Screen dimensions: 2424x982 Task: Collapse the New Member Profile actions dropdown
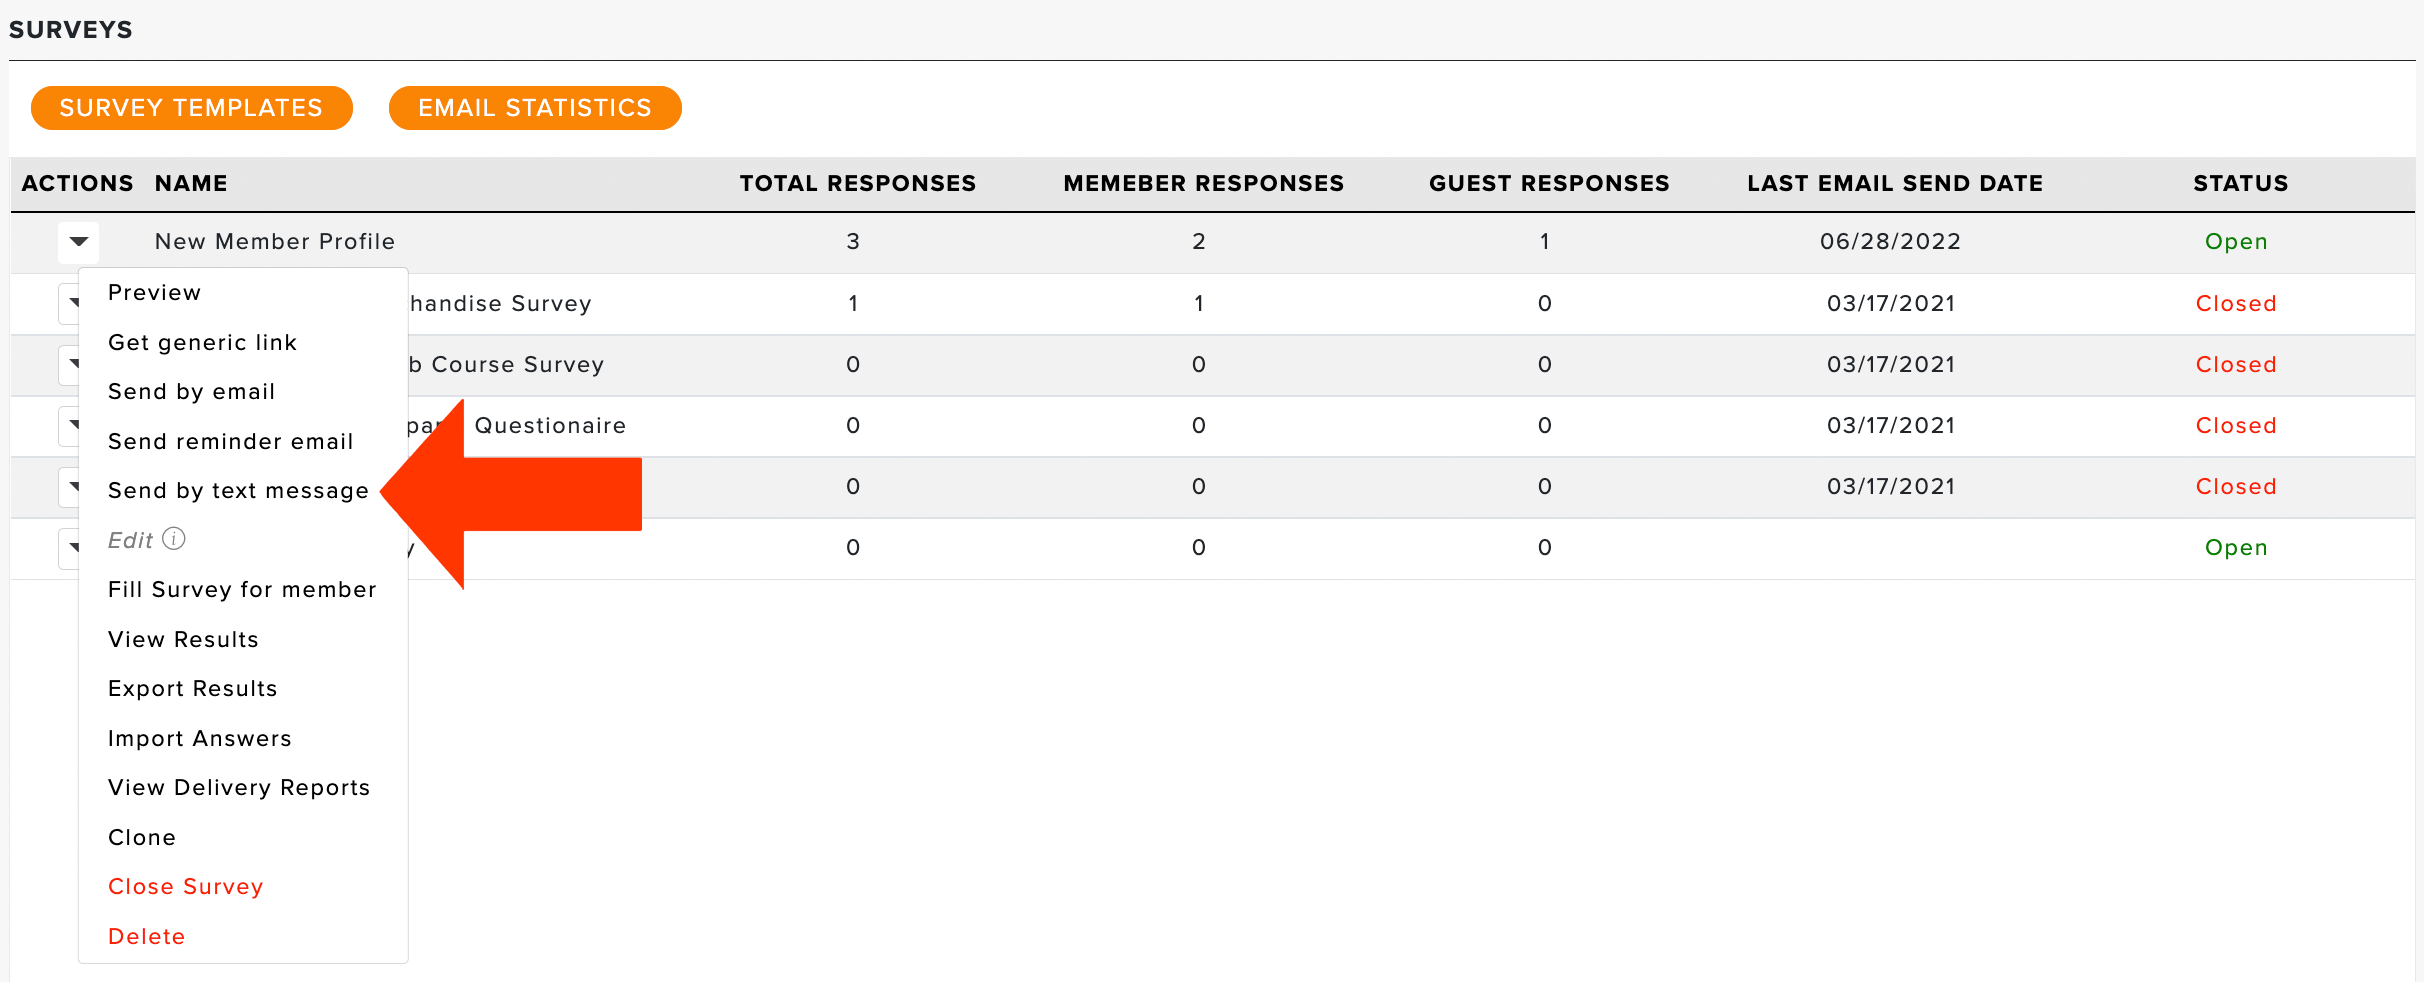(x=78, y=242)
